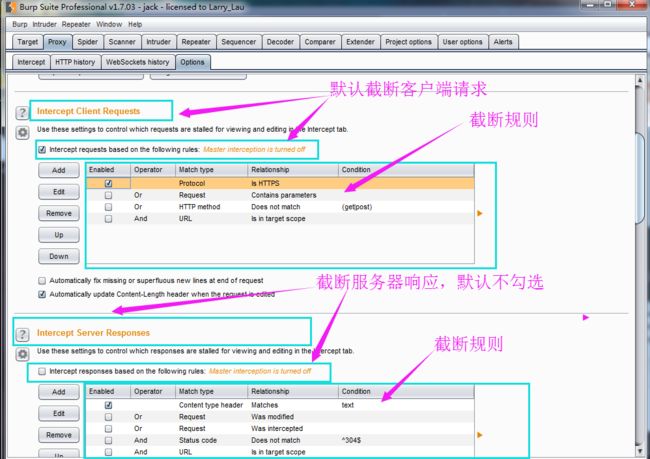Enable the Request Contains parameters rule

(x=108, y=195)
